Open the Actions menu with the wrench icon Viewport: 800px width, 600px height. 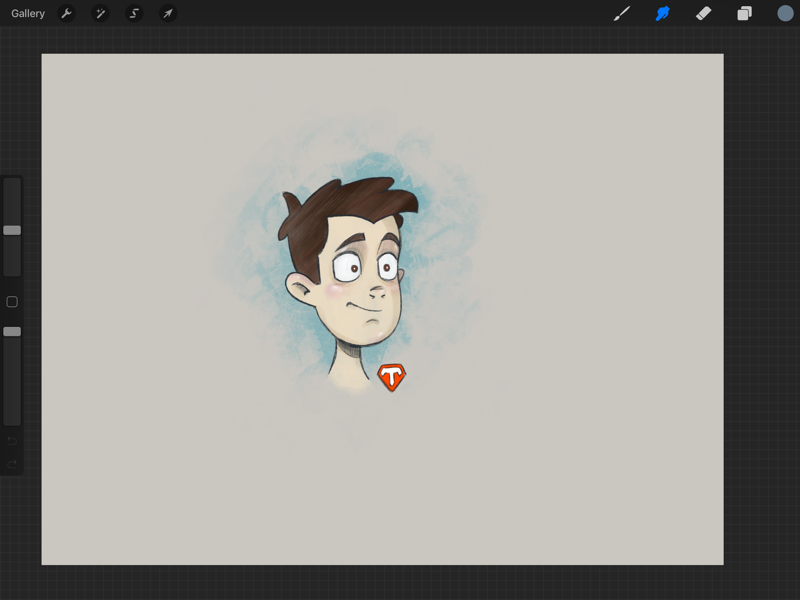[65, 14]
